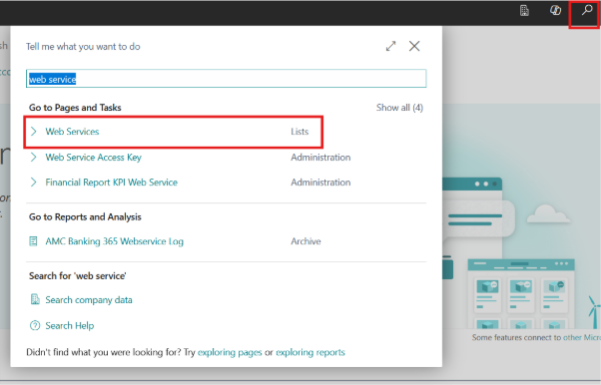Click the Search company data icon
The height and width of the screenshot is (385, 601).
pos(35,299)
